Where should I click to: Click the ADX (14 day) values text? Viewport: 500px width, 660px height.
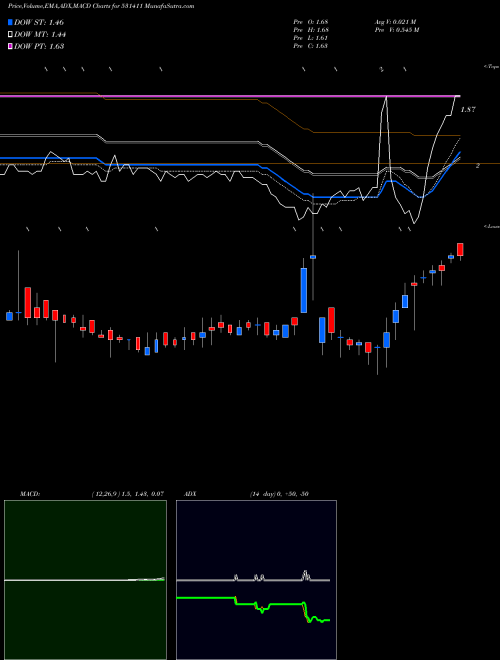(x=279, y=494)
